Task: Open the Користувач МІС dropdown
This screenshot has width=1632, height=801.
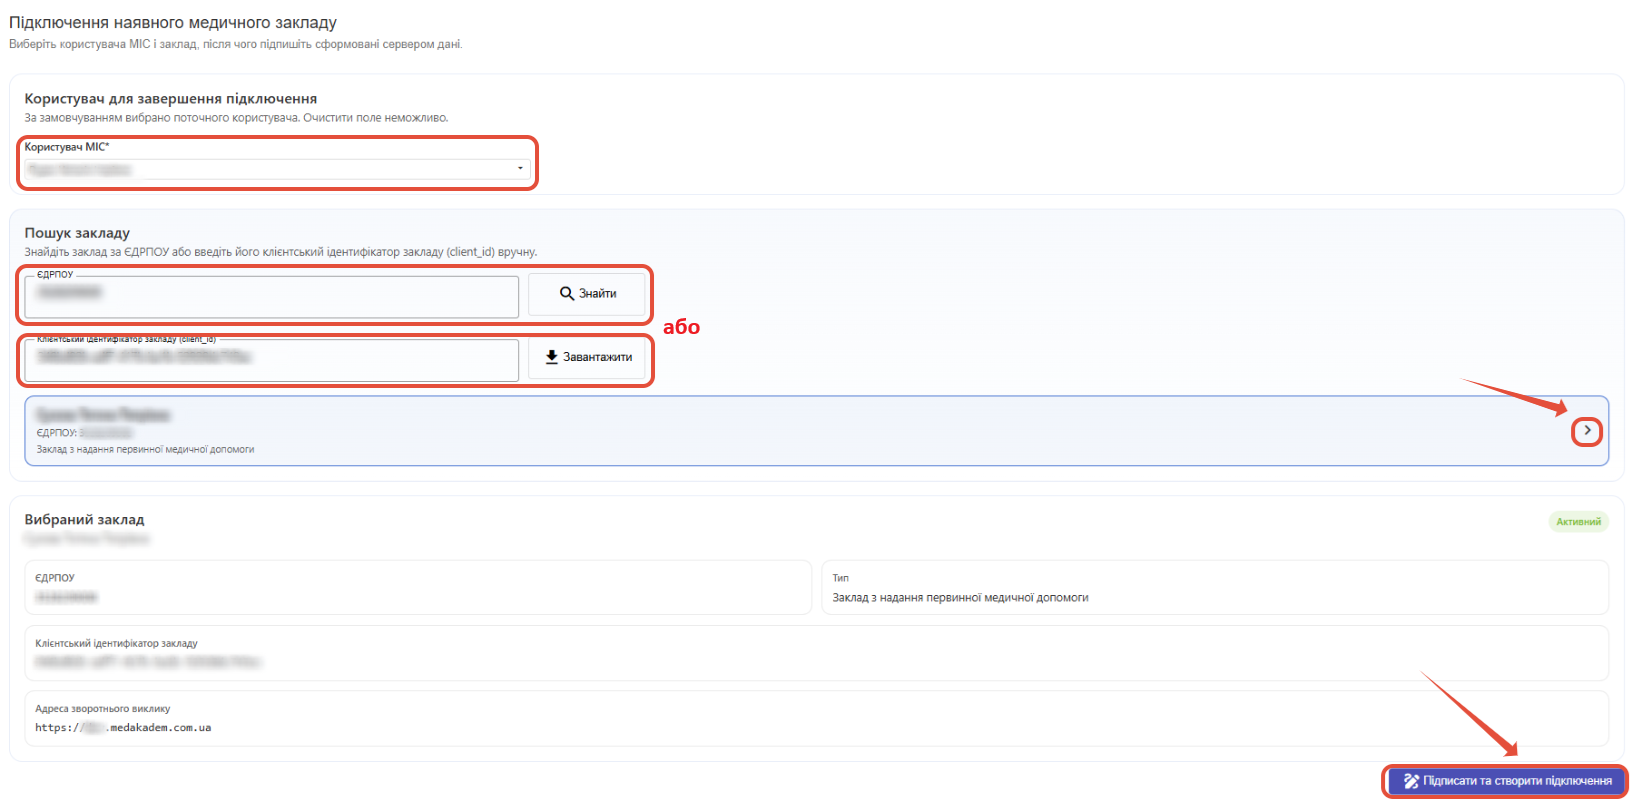Action: pos(277,169)
